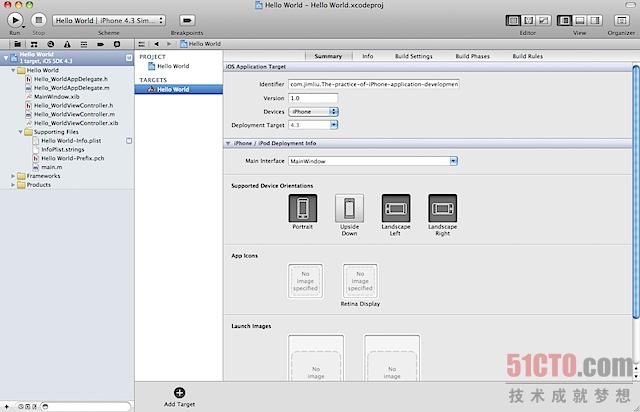Click the Run button in toolbar

(15, 20)
